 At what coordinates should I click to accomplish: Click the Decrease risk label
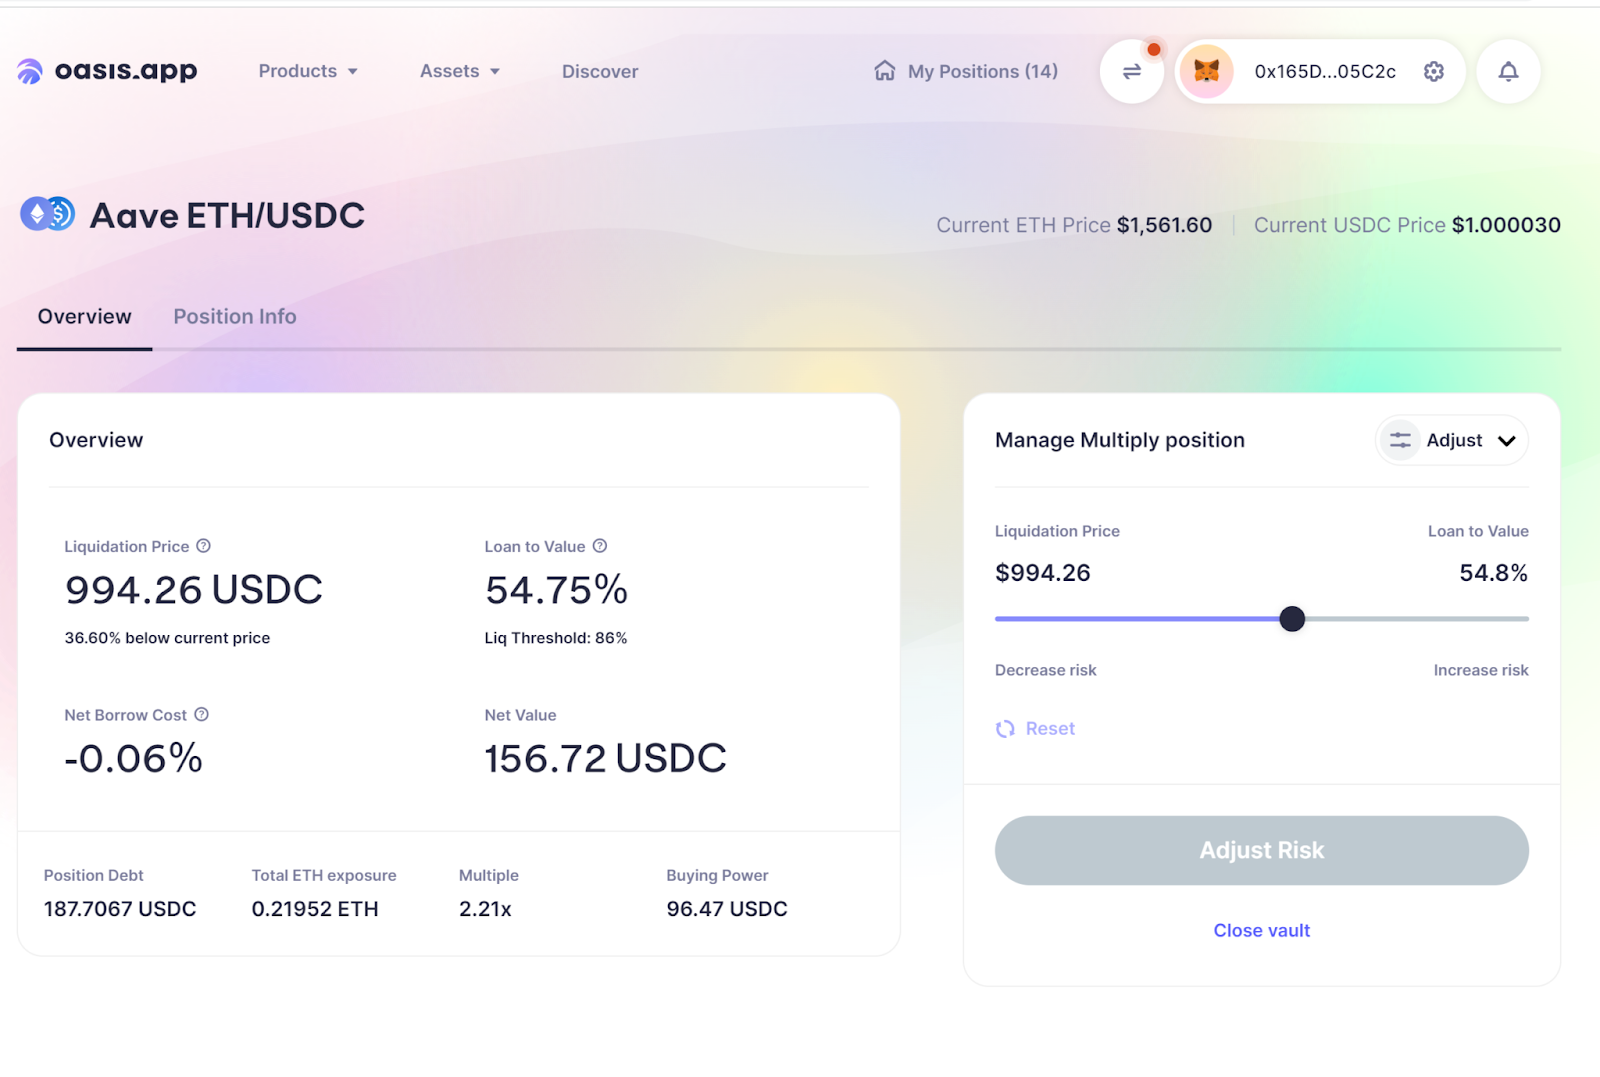1046,670
